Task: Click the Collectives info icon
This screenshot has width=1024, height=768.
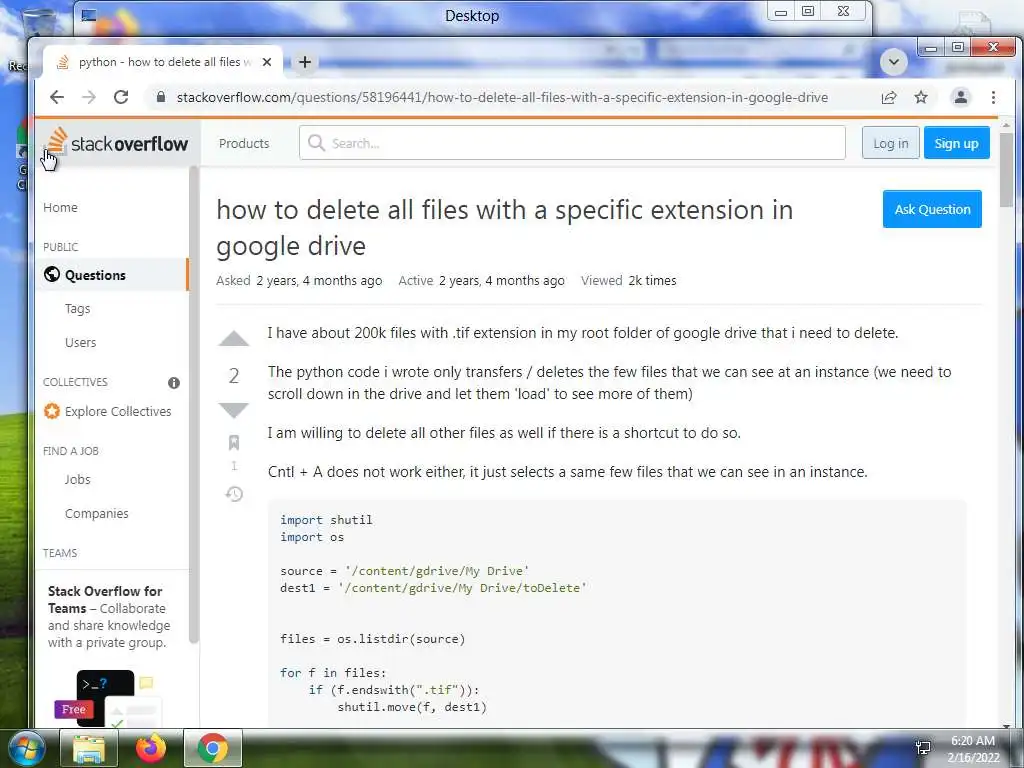Action: [x=174, y=383]
